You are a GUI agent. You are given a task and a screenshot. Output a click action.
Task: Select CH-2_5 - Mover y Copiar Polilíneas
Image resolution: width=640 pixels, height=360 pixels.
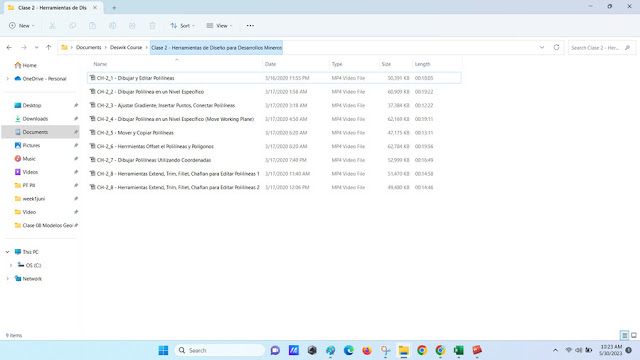tap(274, 133)
